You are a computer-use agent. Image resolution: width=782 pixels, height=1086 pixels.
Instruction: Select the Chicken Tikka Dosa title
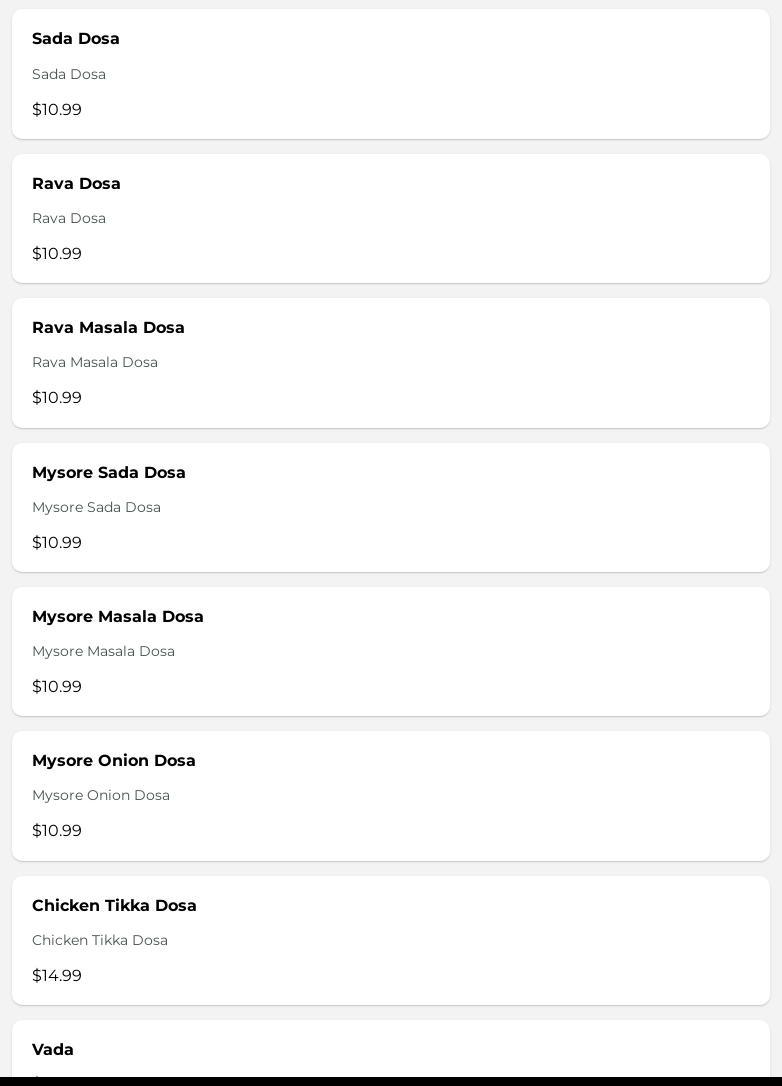click(114, 906)
